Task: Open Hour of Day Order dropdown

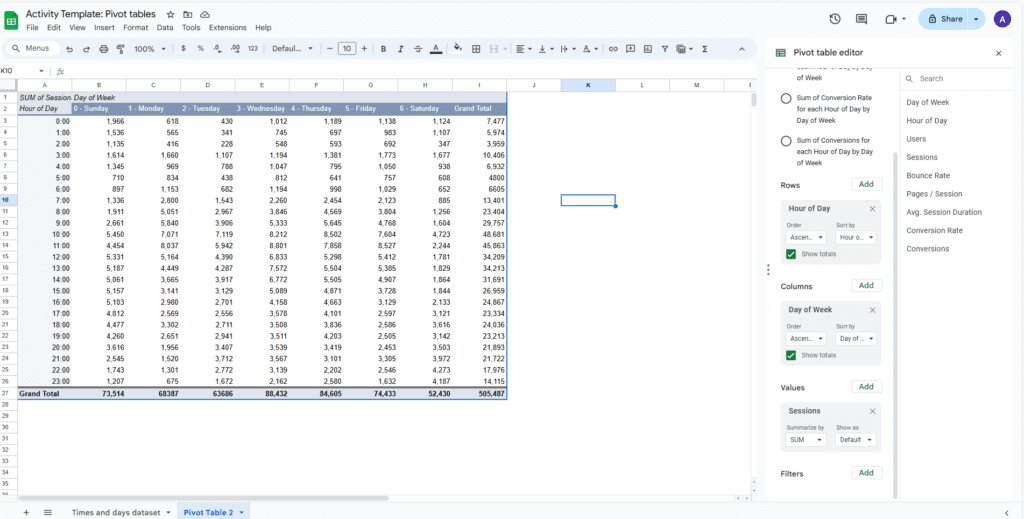Action: 806,238
